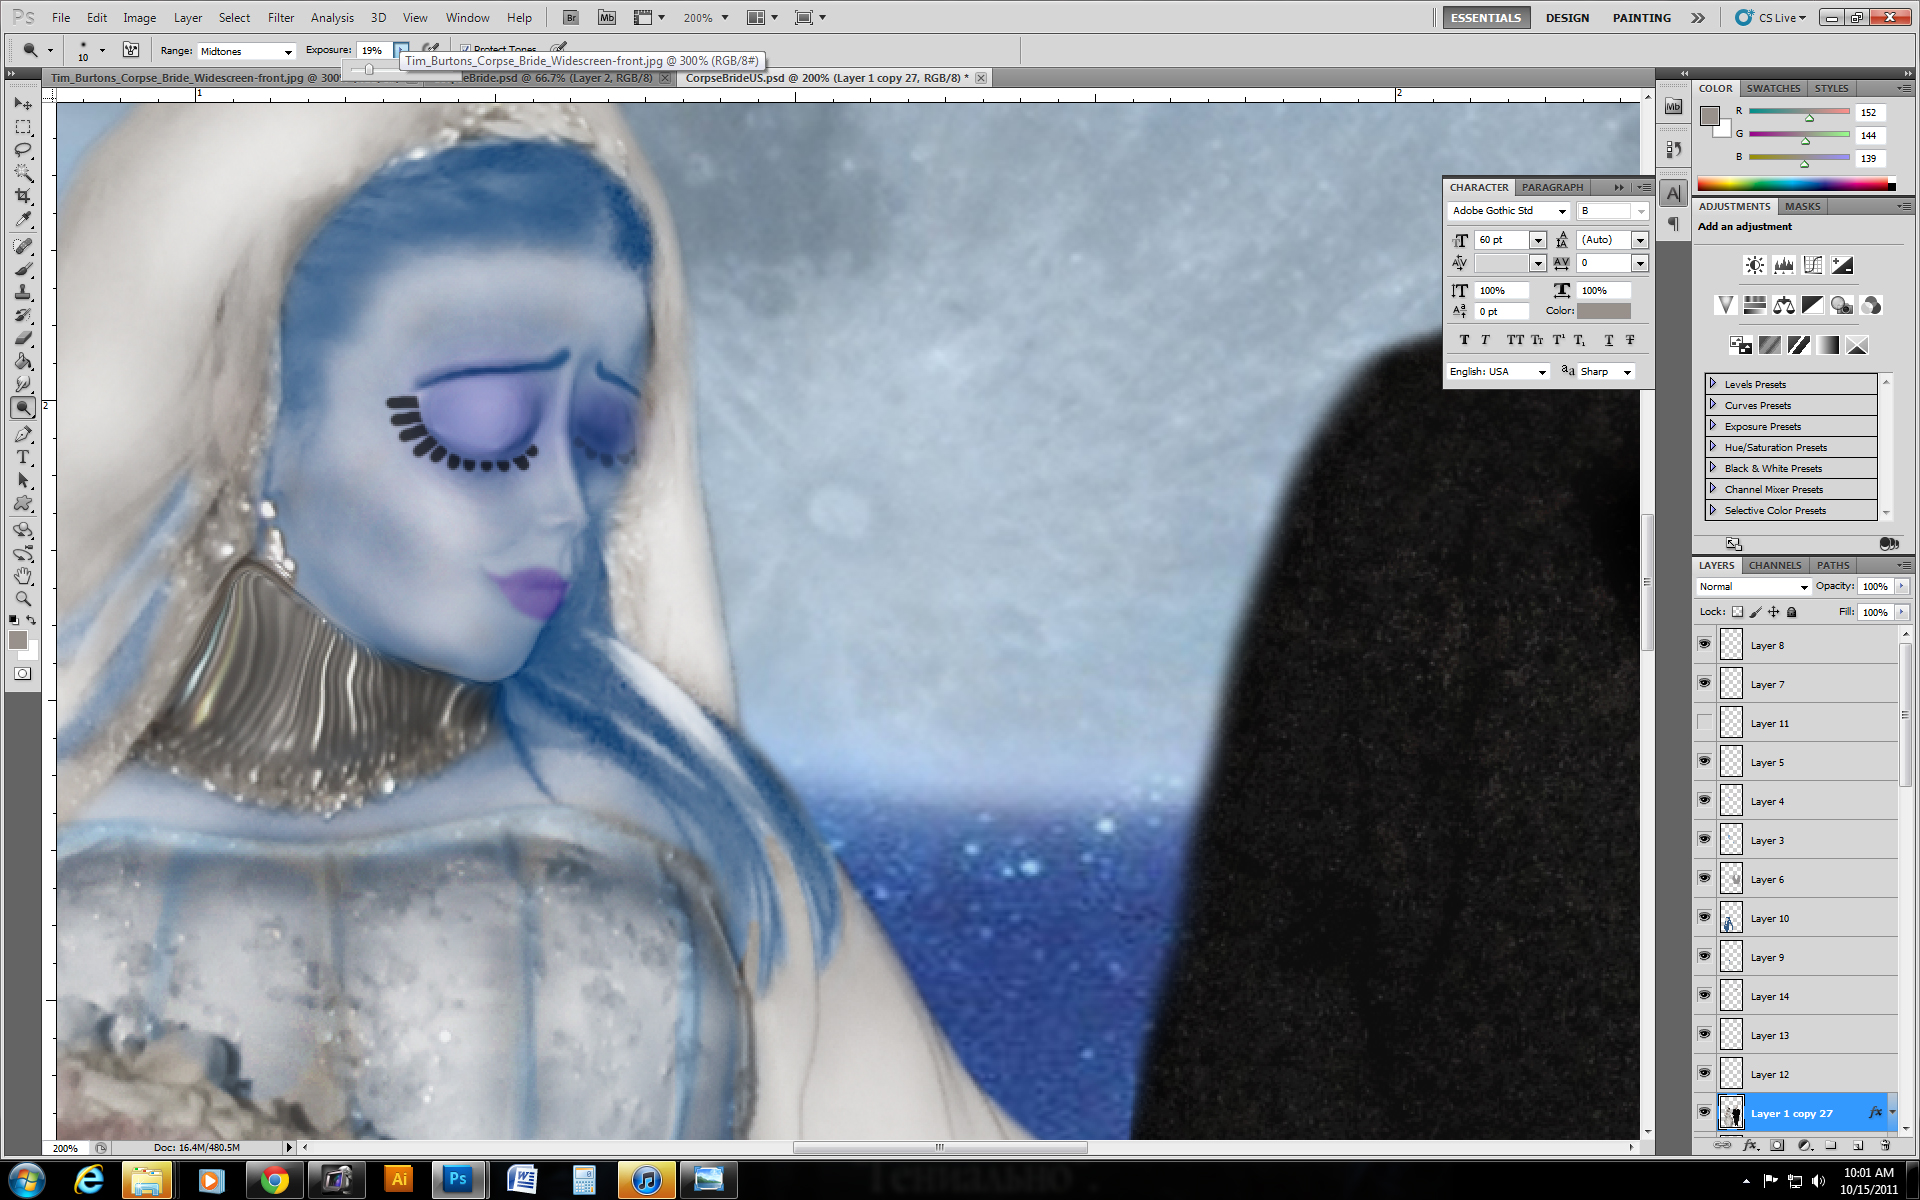Image resolution: width=1920 pixels, height=1200 pixels.
Task: Switch to the Channels tab
Action: [x=1775, y=565]
